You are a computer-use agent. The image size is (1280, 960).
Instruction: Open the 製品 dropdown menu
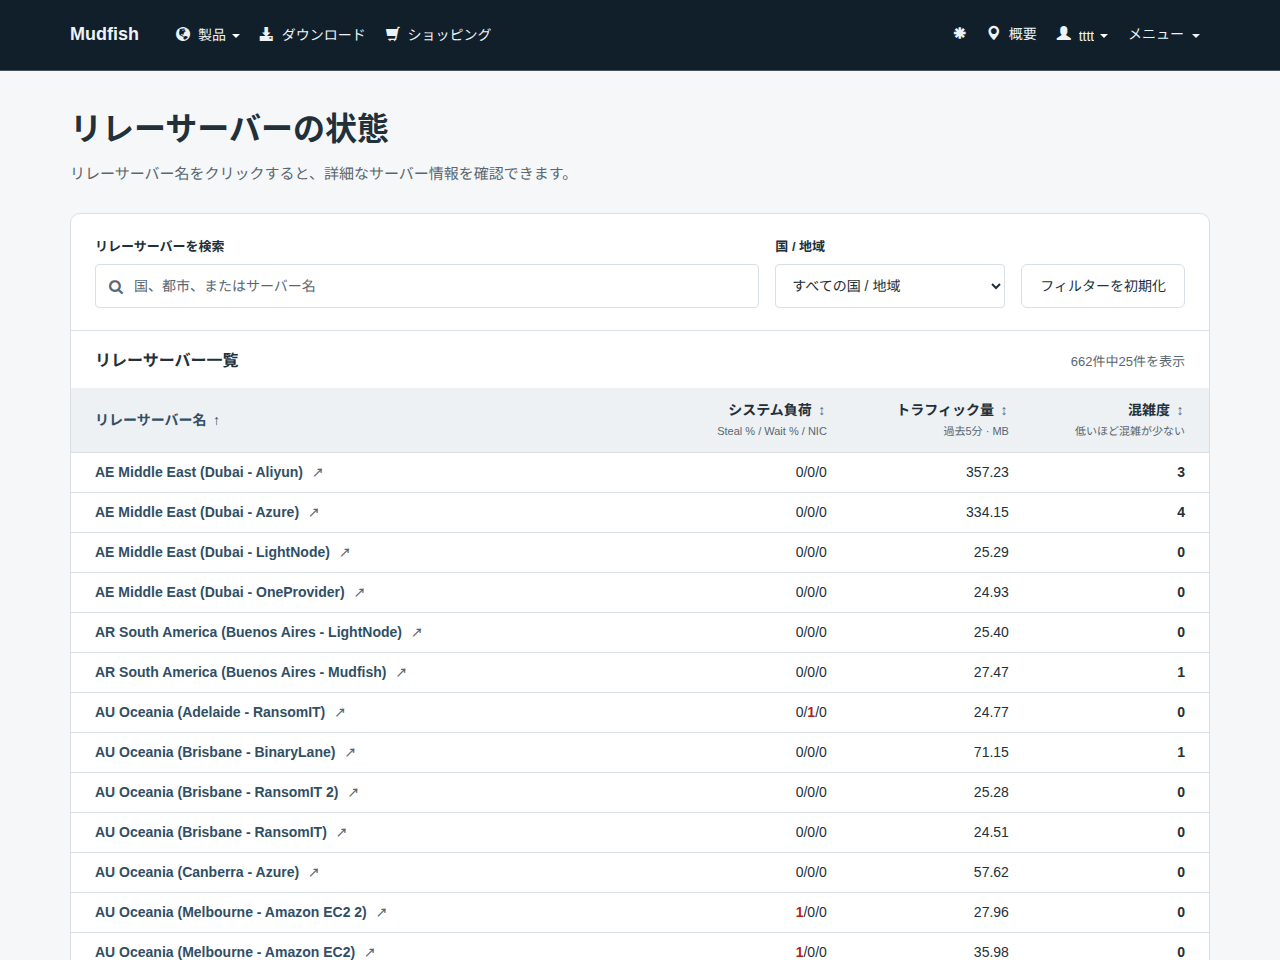coord(208,35)
